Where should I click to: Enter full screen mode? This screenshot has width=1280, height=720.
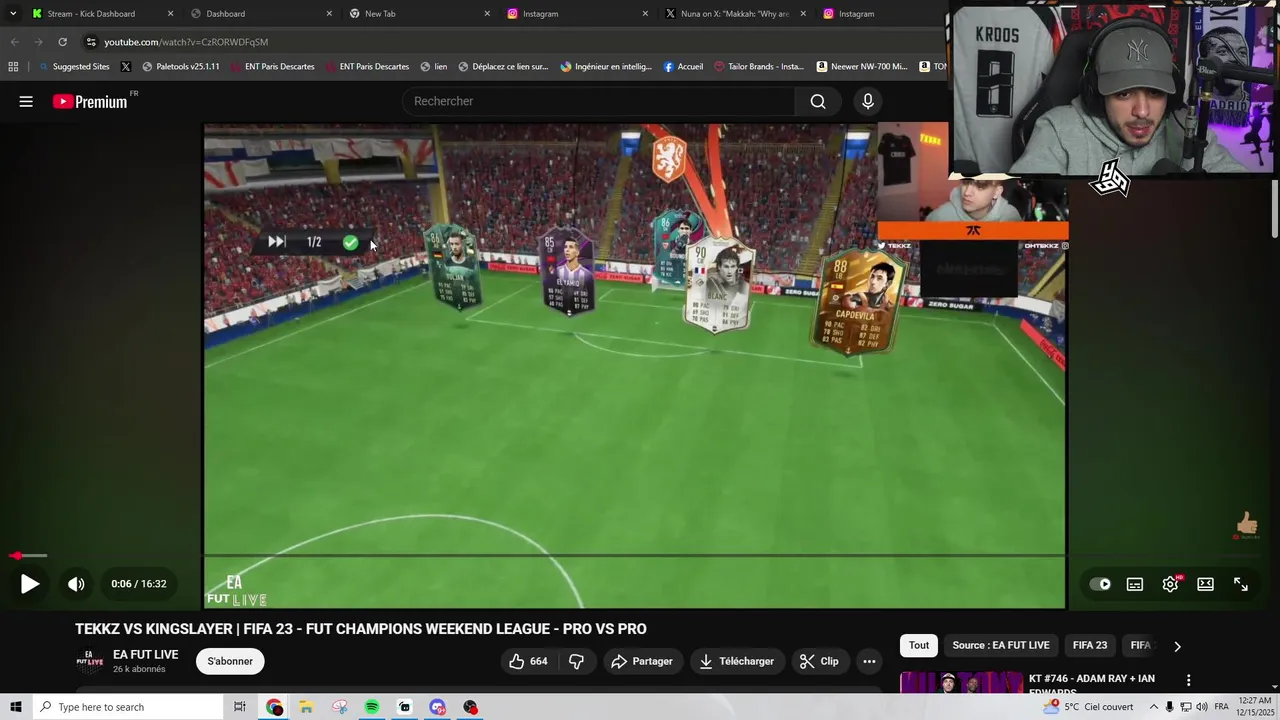tap(1241, 584)
